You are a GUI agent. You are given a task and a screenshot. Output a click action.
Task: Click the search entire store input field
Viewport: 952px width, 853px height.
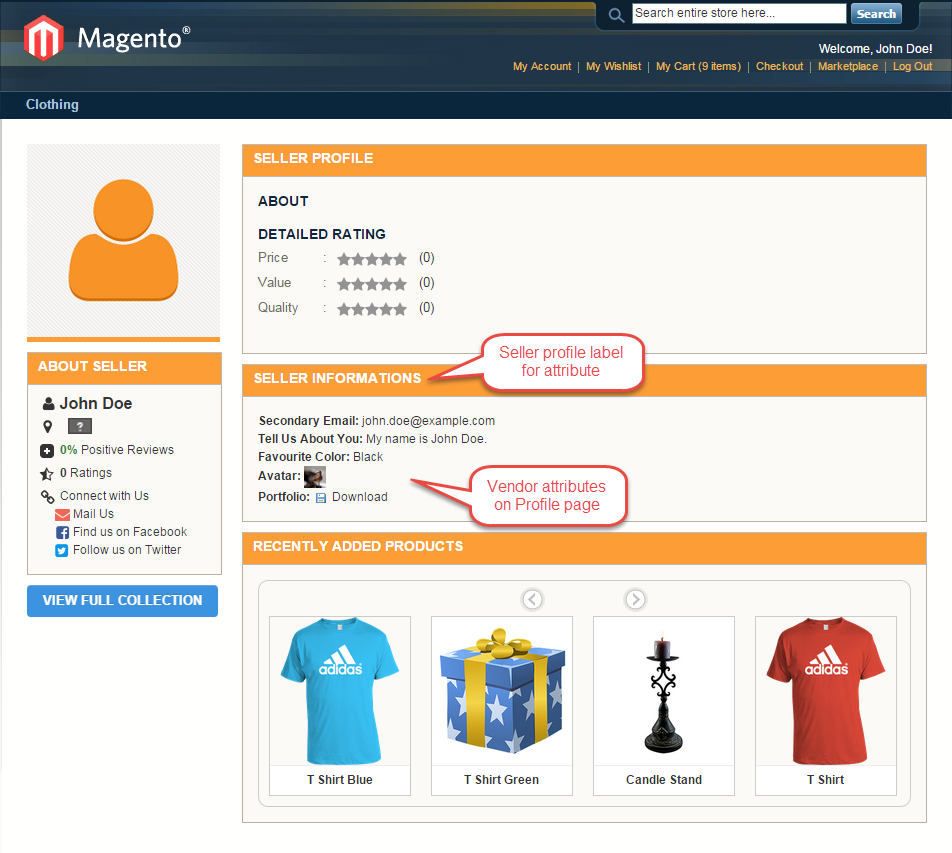point(738,13)
